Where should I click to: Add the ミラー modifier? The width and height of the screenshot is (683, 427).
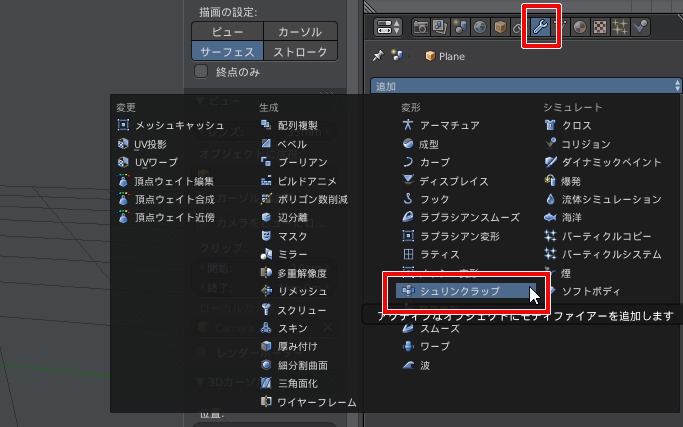284,254
